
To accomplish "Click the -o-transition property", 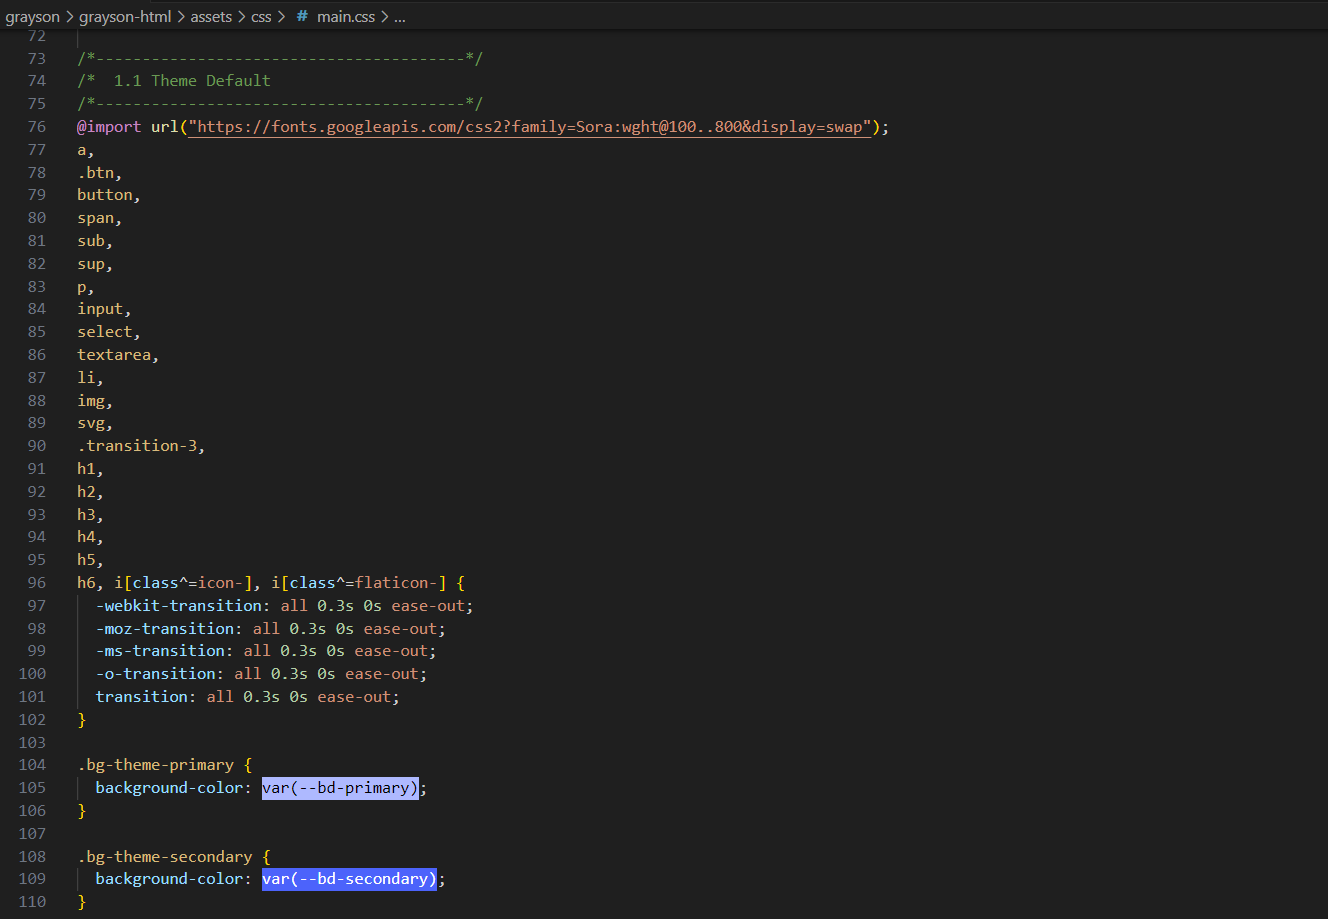I will point(155,674).
